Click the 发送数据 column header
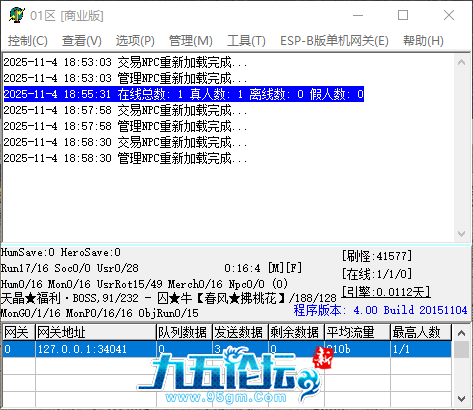Viewport: 473px width, 410px height. click(240, 332)
